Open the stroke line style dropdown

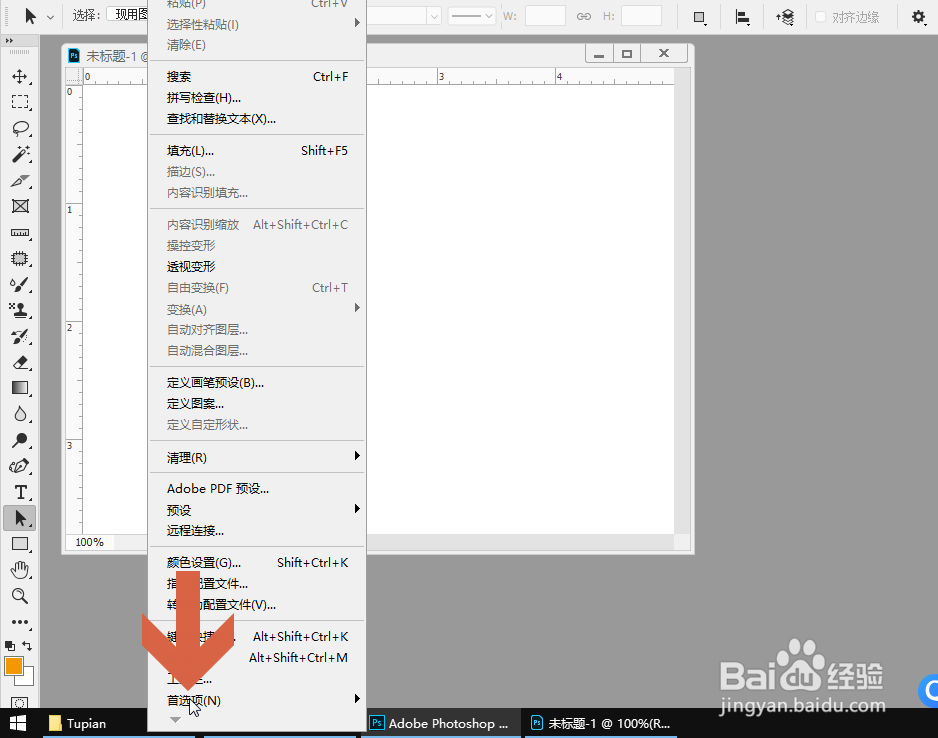click(x=472, y=16)
